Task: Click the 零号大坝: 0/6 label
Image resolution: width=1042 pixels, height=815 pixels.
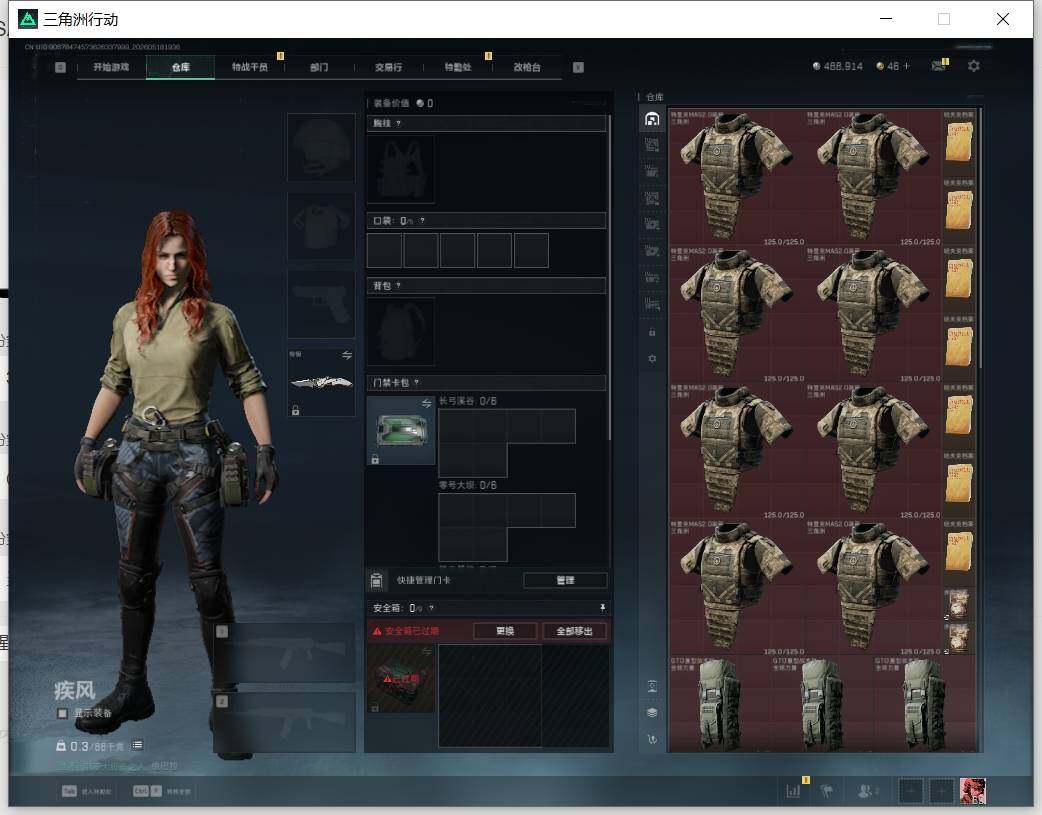Action: click(x=468, y=485)
